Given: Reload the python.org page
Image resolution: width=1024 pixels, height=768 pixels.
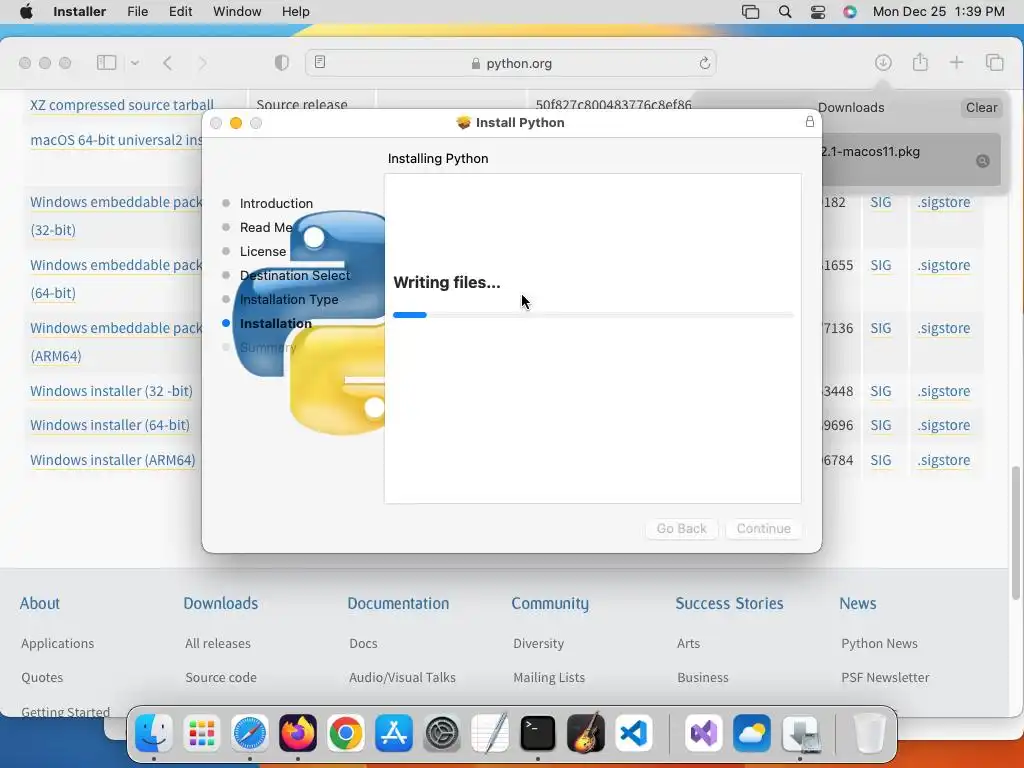Looking at the screenshot, I should point(704,63).
